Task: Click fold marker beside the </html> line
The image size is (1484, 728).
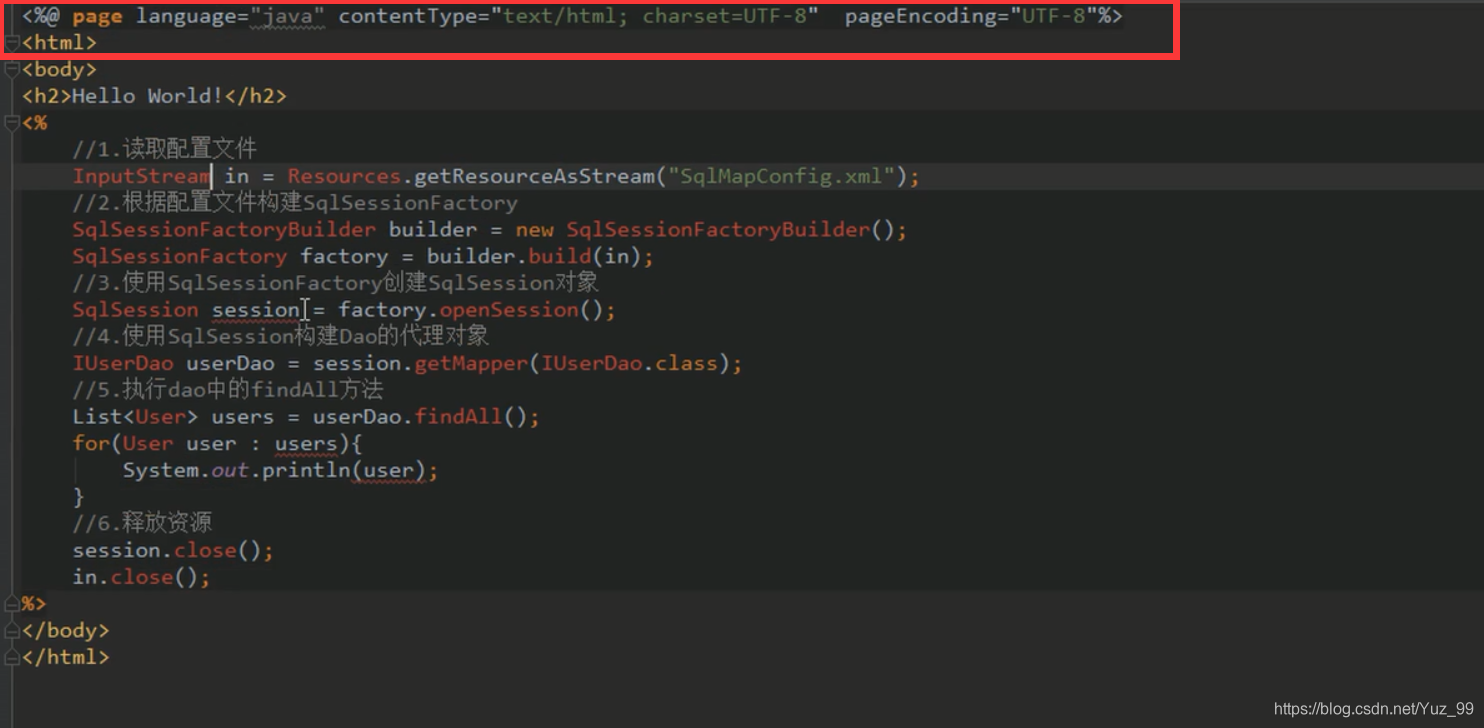Action: [x=12, y=657]
